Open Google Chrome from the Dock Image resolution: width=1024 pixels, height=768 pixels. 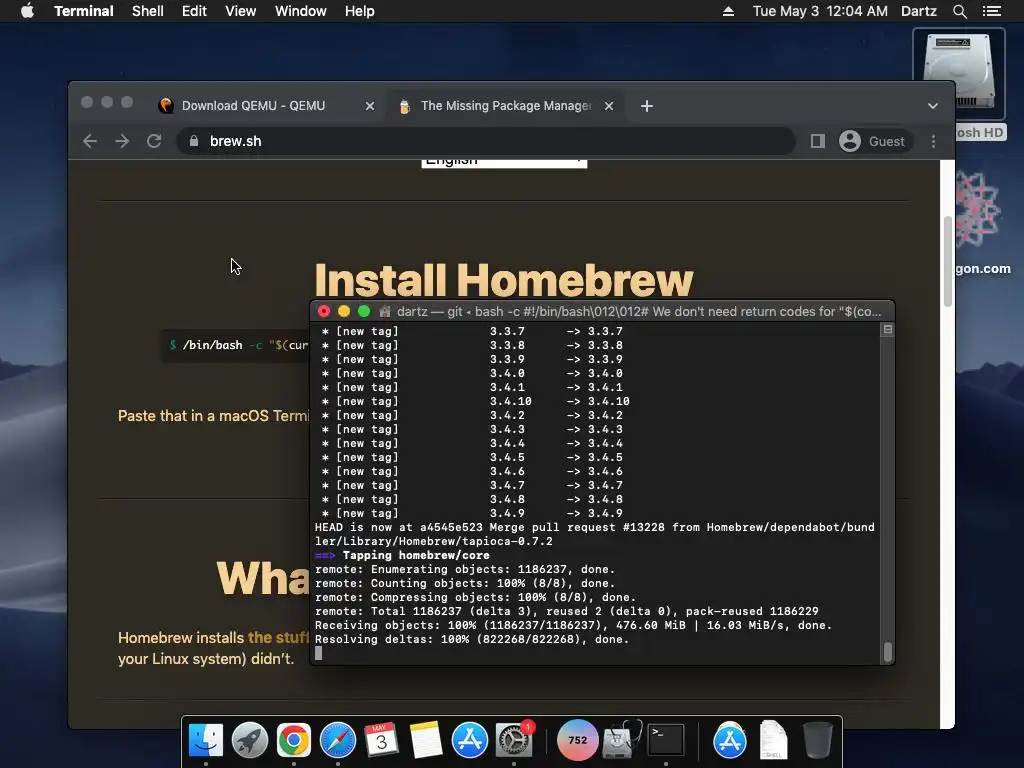click(x=293, y=740)
